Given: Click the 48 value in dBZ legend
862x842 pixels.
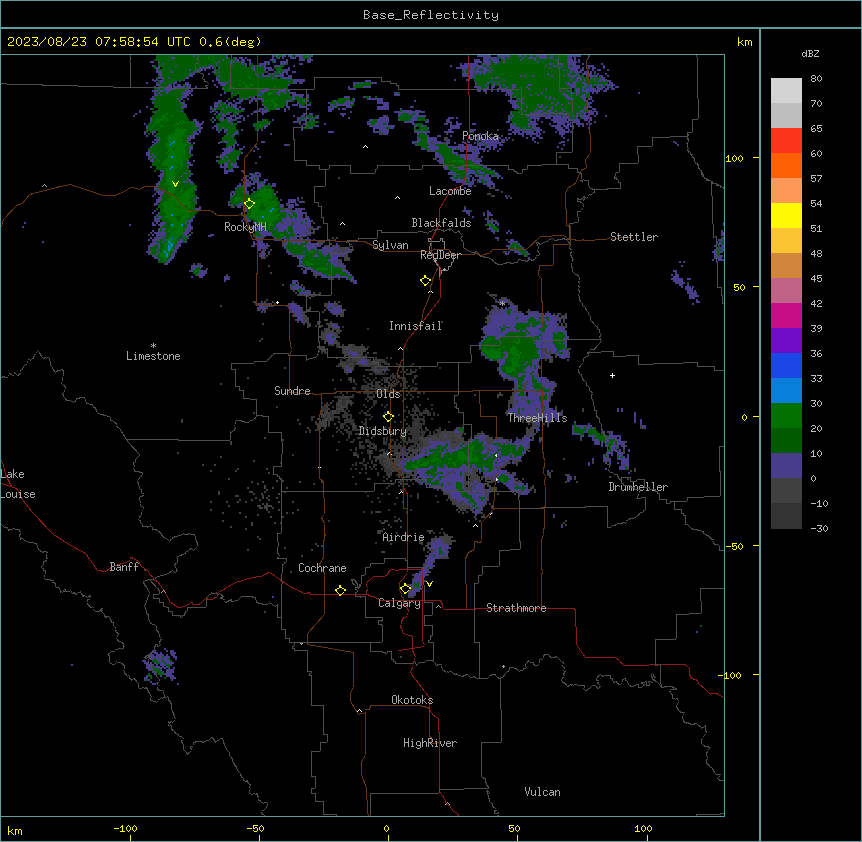Looking at the screenshot, I should click(x=816, y=253).
